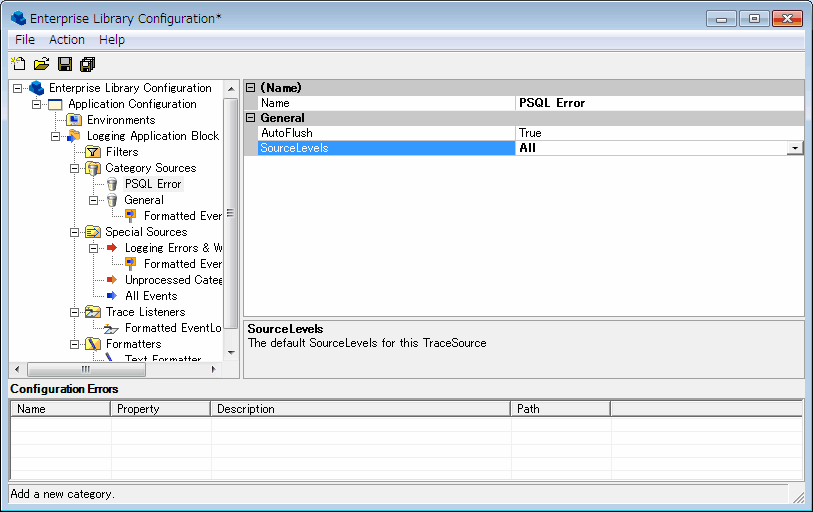Click the Save toolbar icon
The image size is (813, 512).
pyautogui.click(x=65, y=65)
